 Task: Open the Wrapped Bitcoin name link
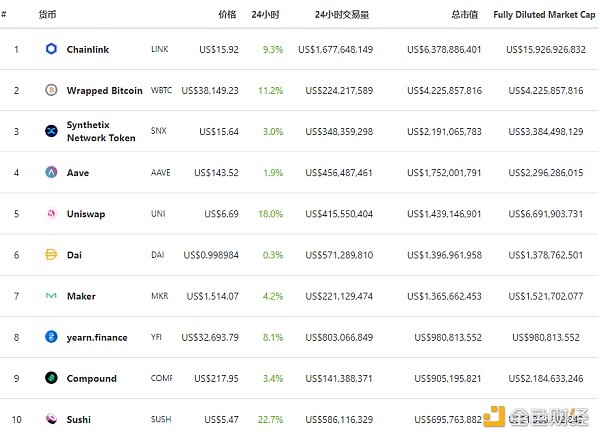click(x=104, y=90)
